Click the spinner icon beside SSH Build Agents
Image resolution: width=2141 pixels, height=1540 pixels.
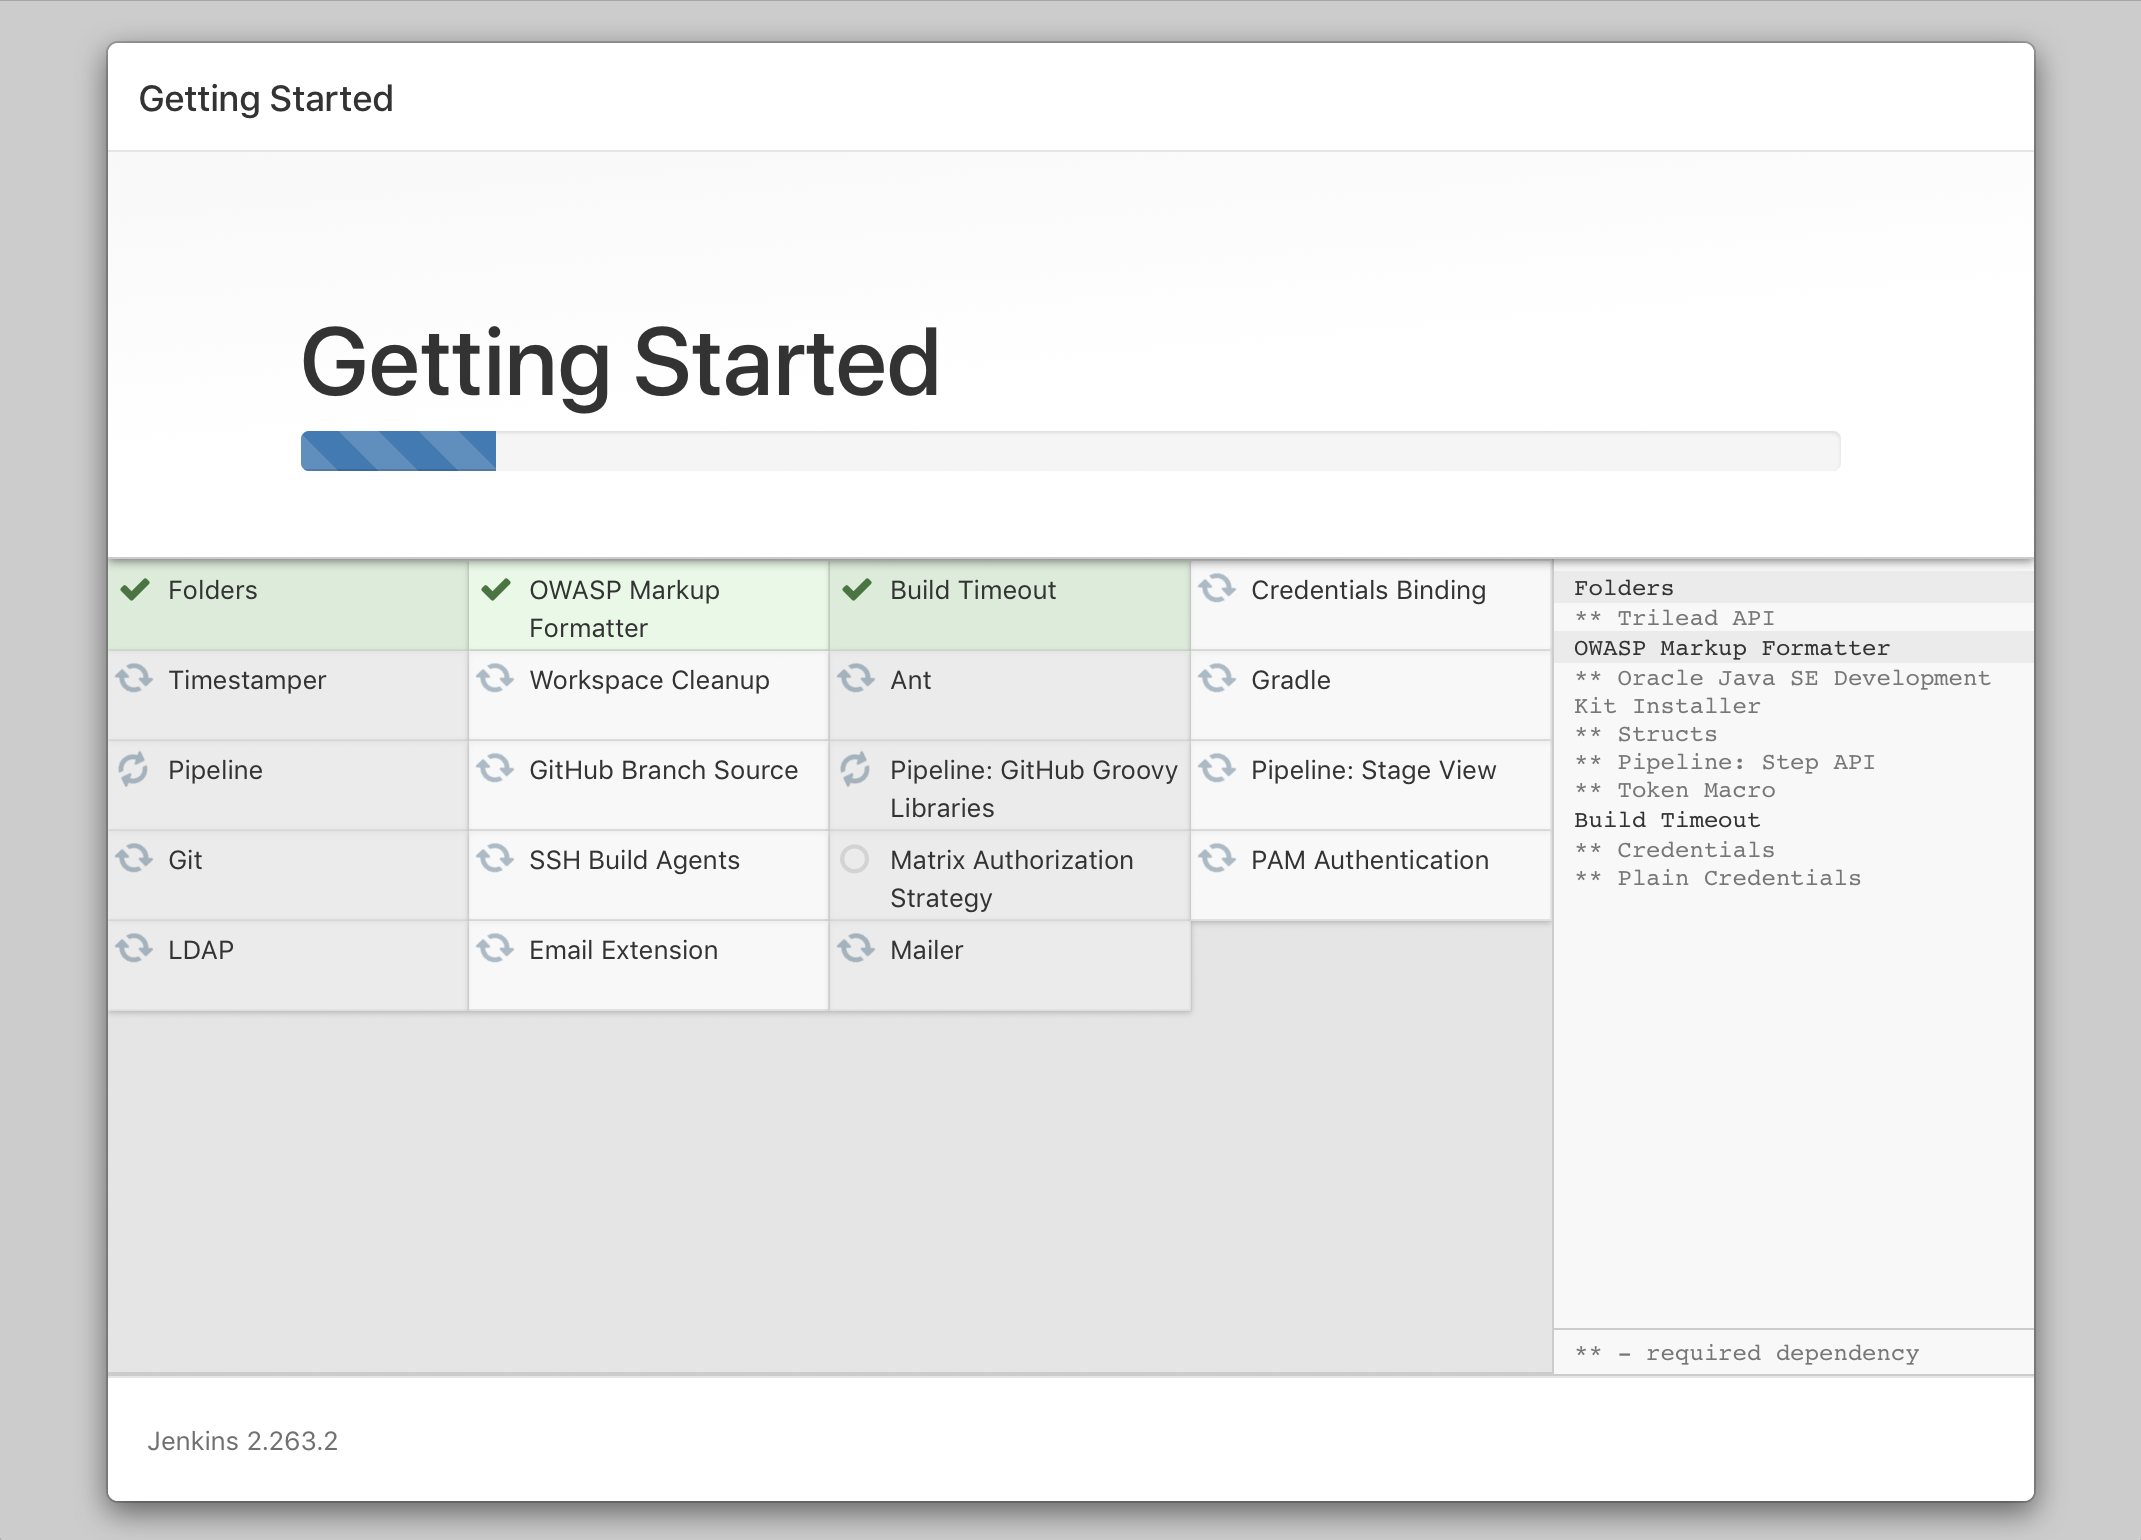point(495,858)
